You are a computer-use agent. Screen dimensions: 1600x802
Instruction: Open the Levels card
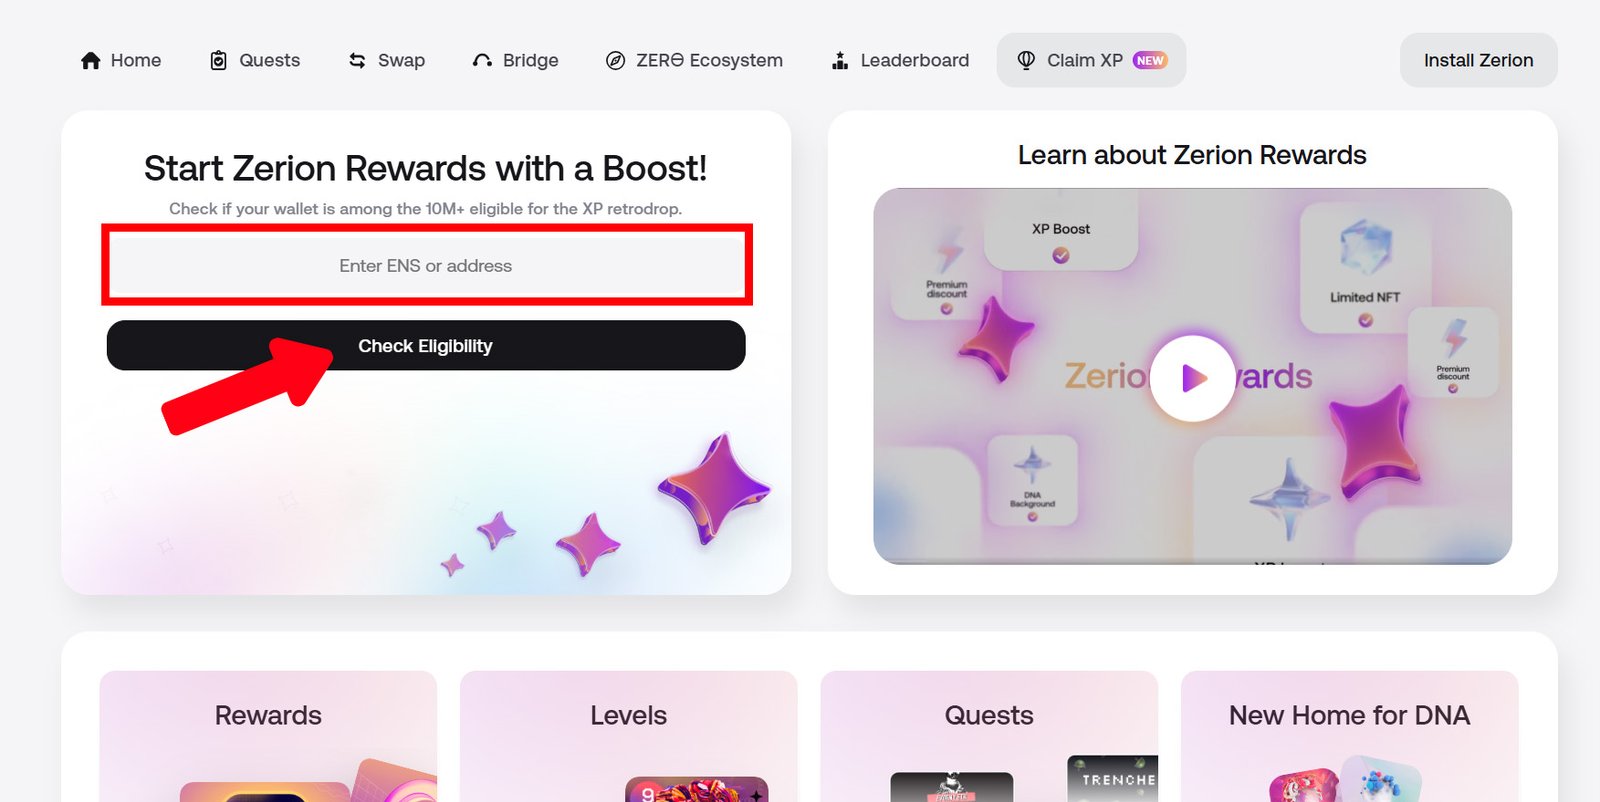[x=629, y=736]
